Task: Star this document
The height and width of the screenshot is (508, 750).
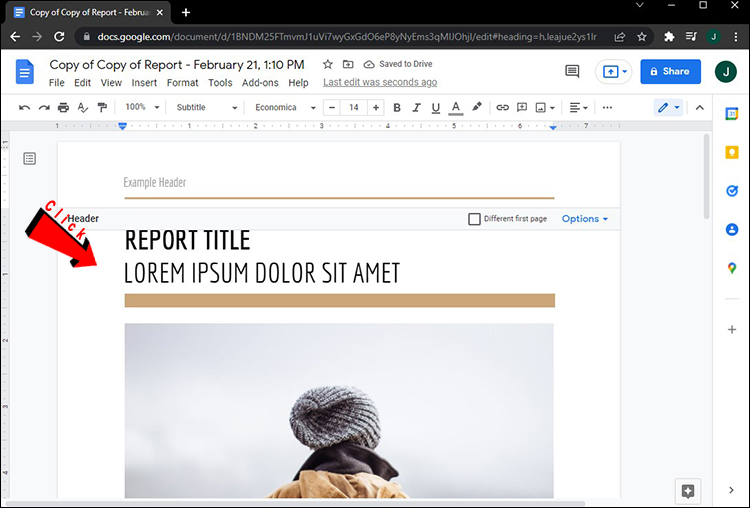Action: (x=328, y=64)
